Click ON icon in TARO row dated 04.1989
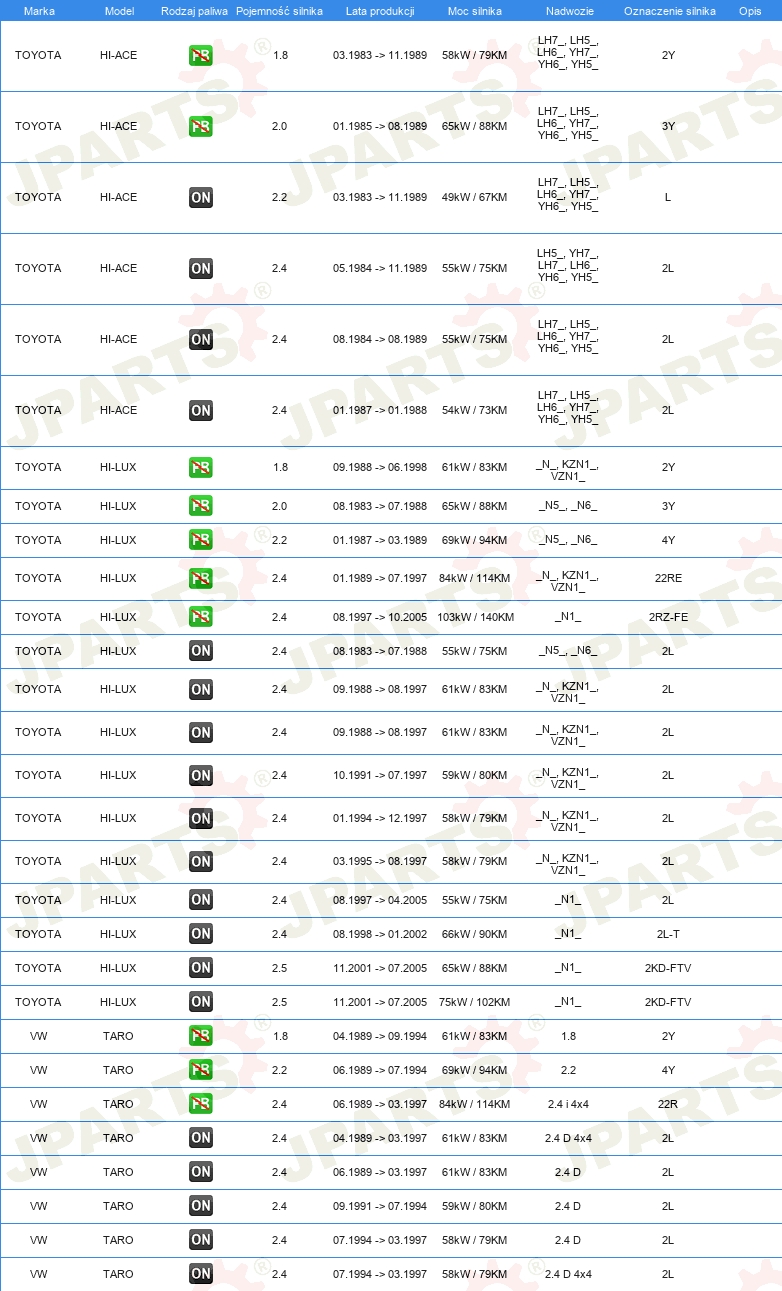 point(201,1138)
